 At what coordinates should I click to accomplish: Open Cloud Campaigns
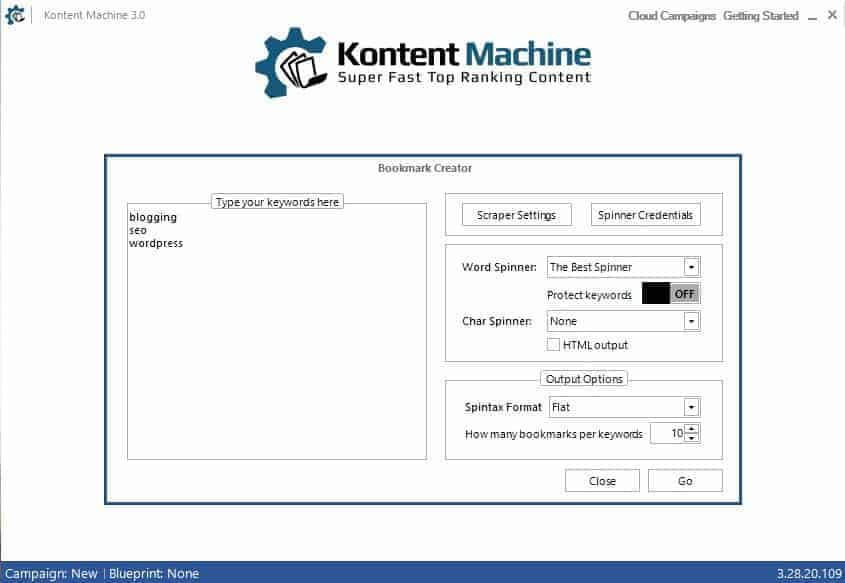tap(671, 16)
